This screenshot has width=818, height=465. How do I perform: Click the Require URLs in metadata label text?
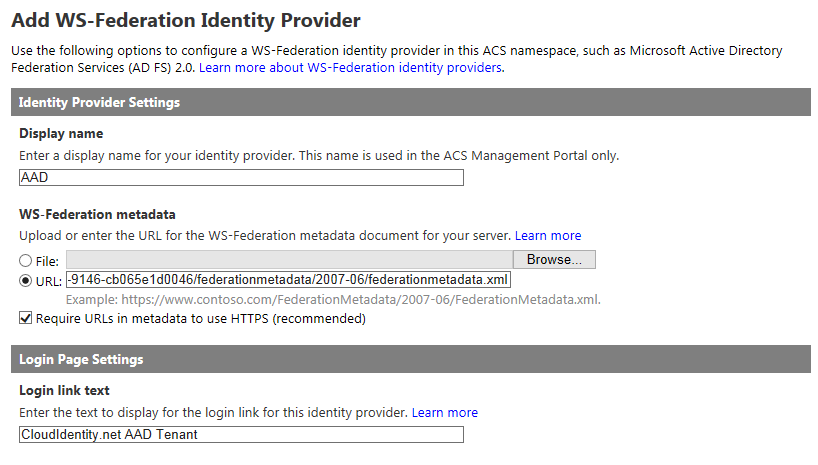click(x=201, y=318)
